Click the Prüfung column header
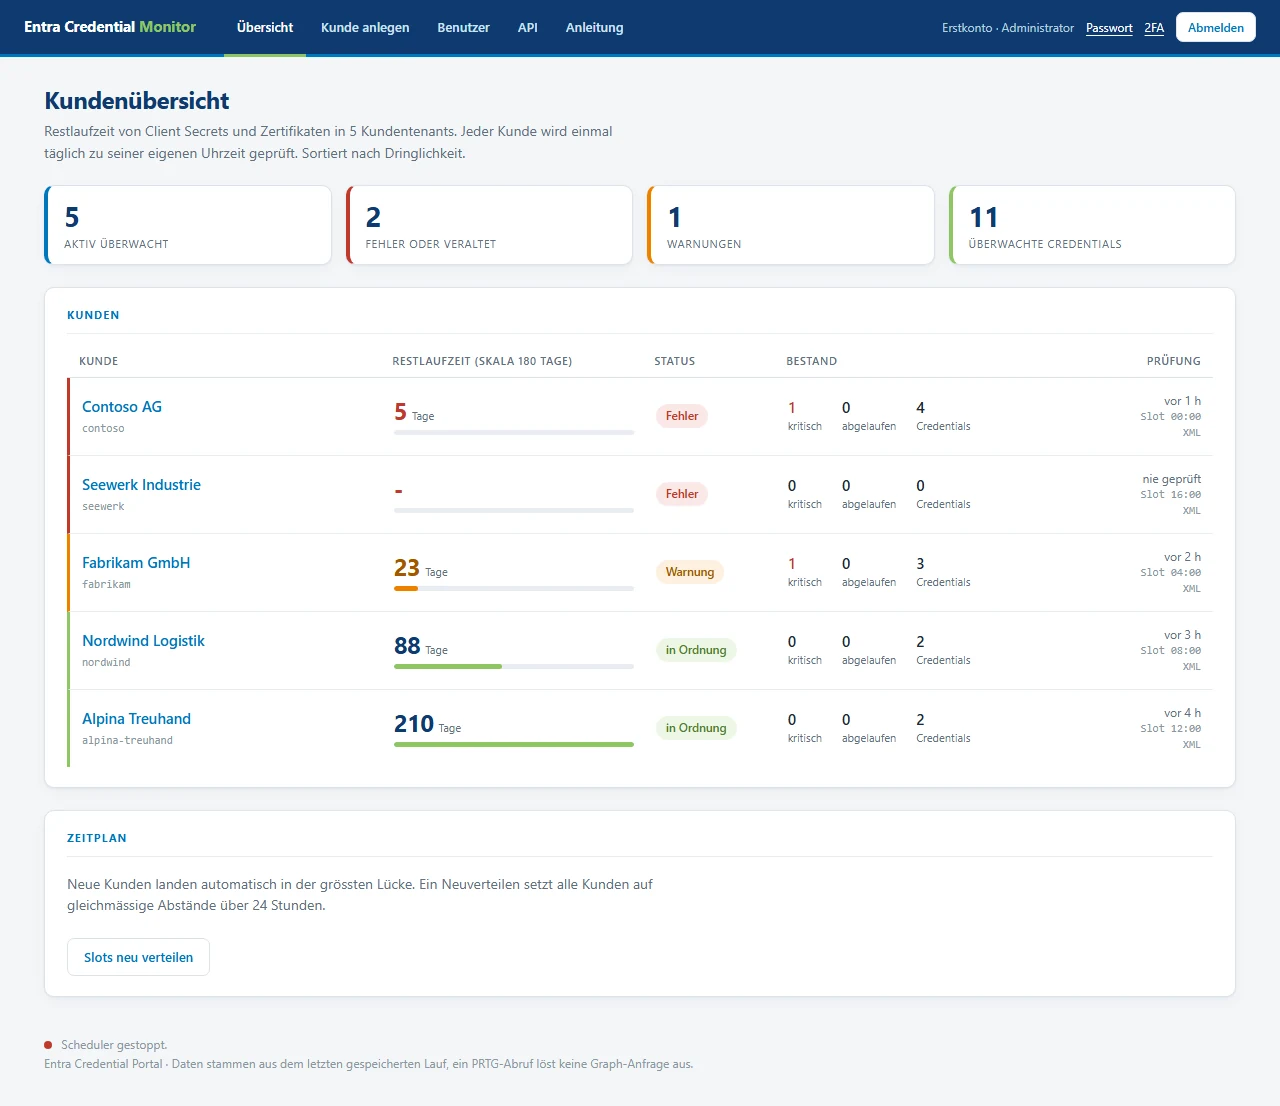The height and width of the screenshot is (1106, 1280). pos(1174,361)
